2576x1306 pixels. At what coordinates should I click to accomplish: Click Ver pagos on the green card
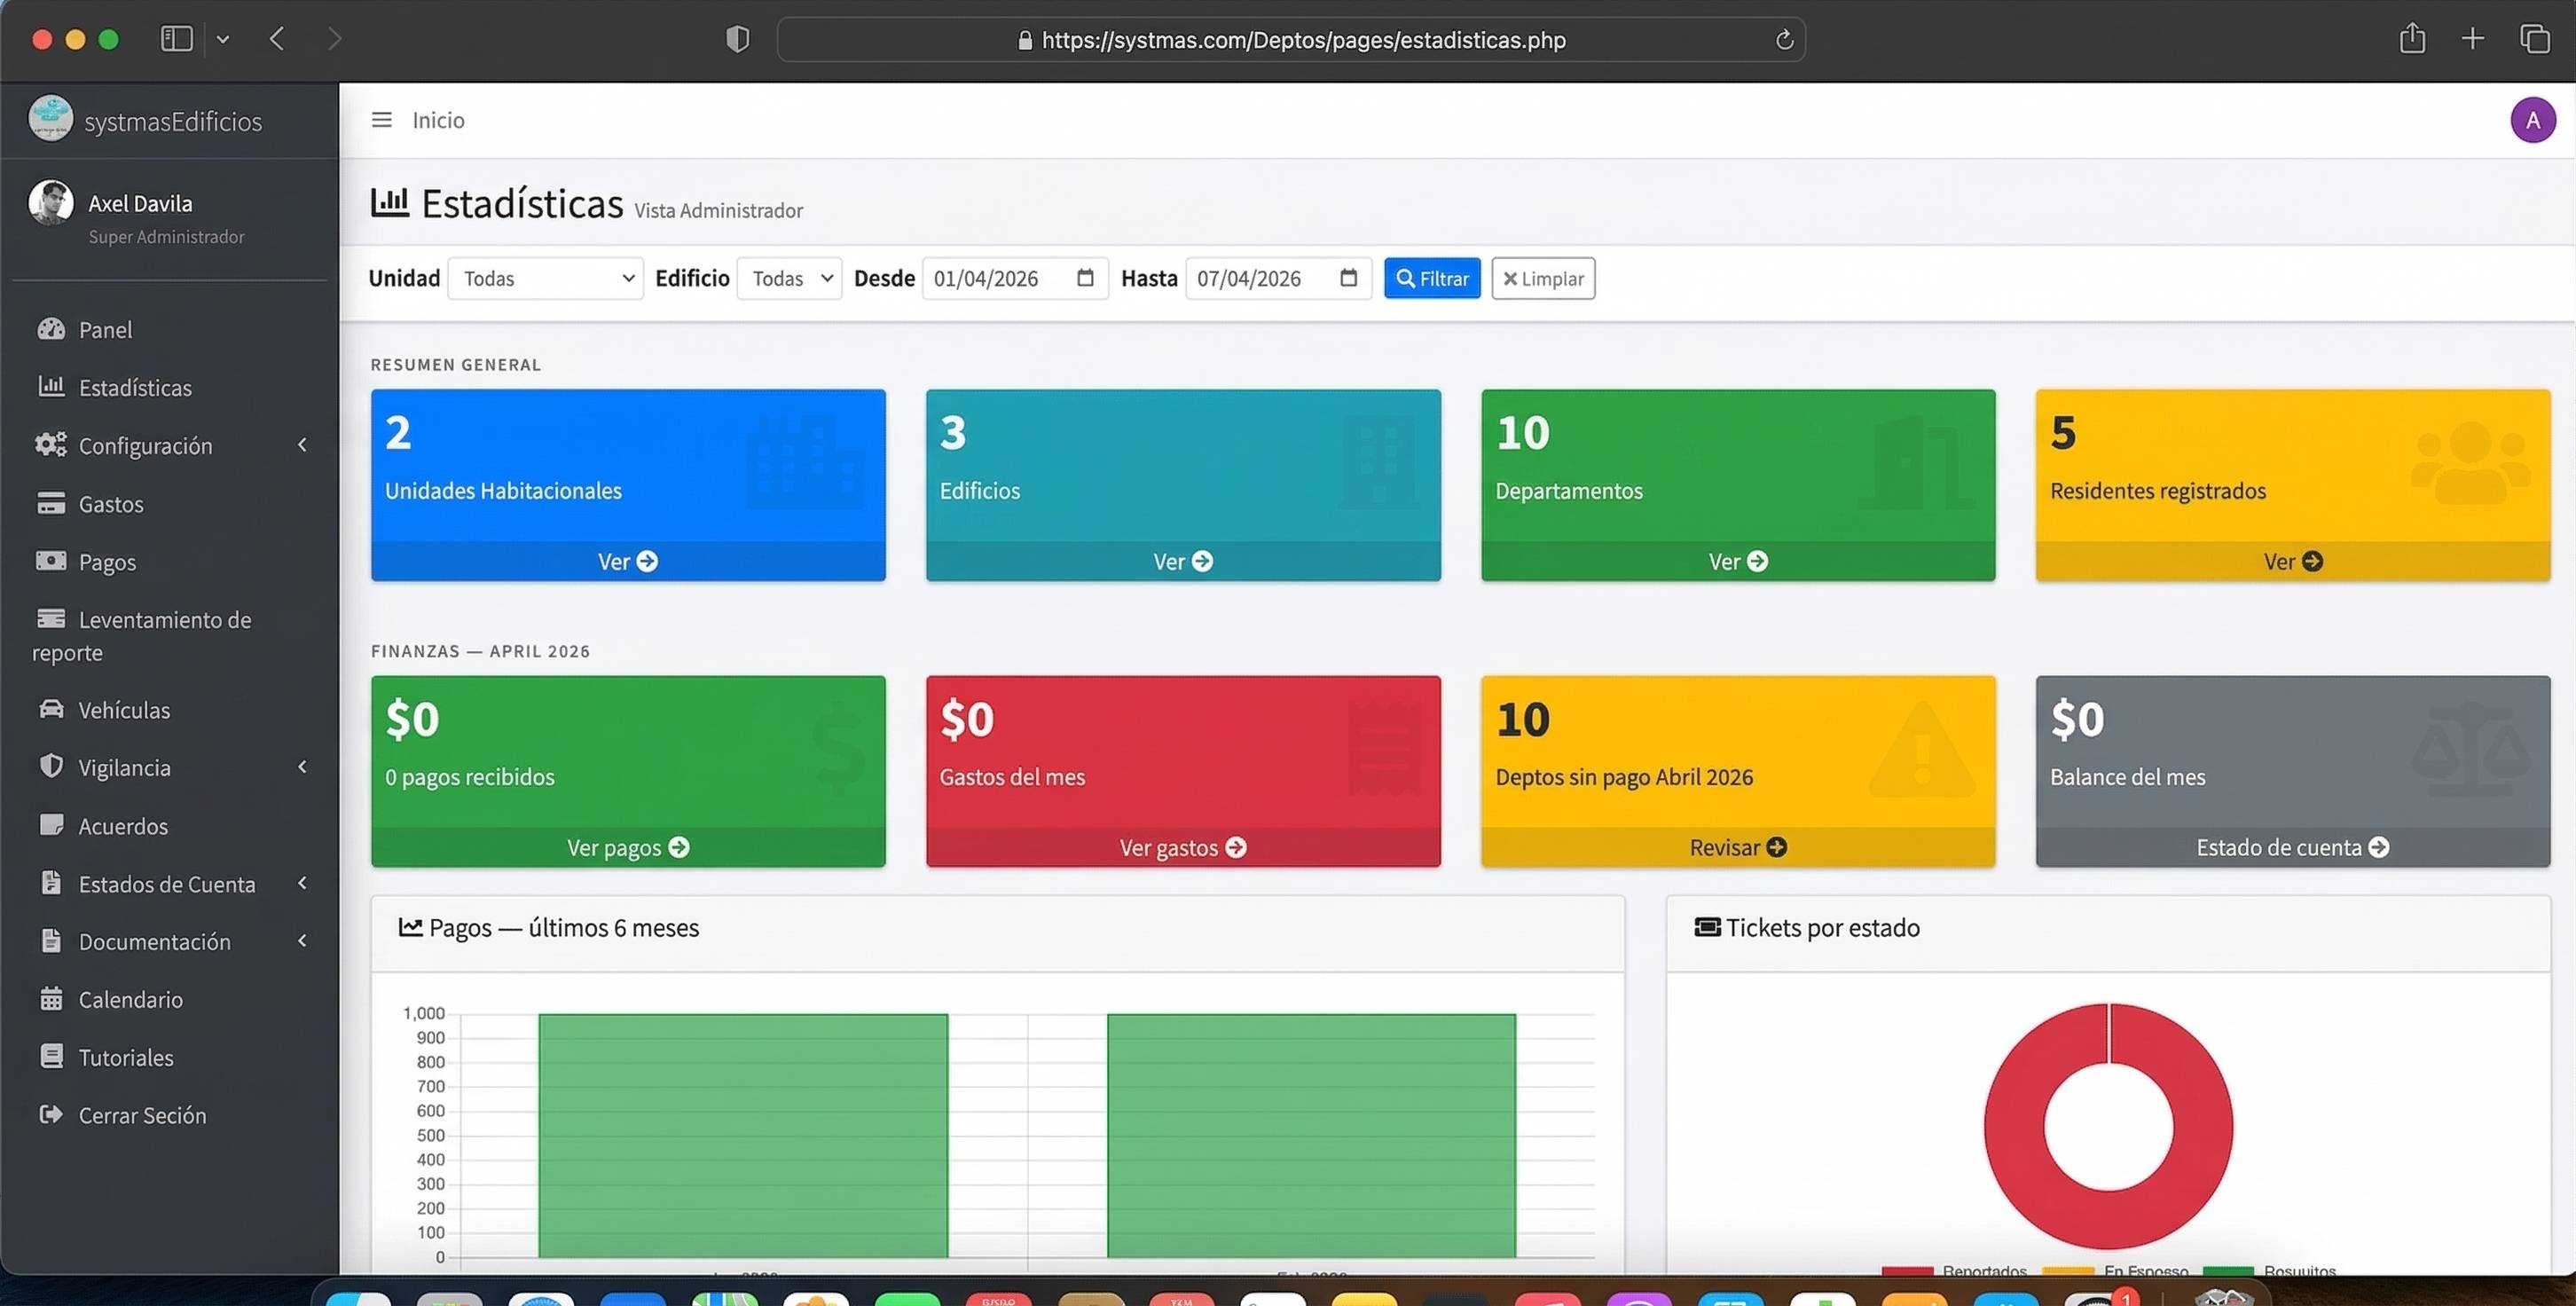(x=627, y=847)
